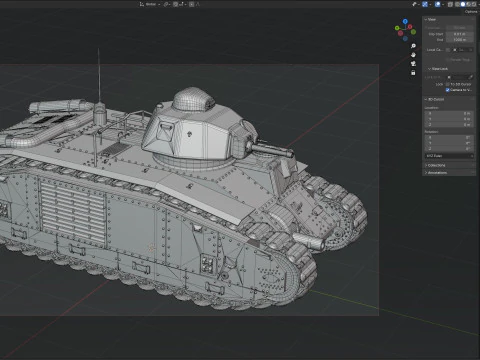Enable the Local Camera checkbox

pos(448,50)
